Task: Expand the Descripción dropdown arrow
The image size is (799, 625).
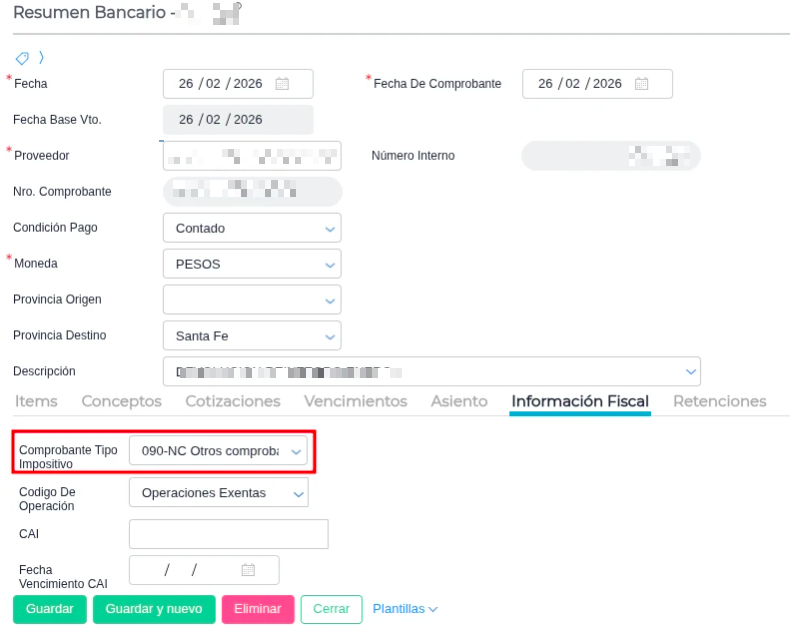Action: click(690, 372)
